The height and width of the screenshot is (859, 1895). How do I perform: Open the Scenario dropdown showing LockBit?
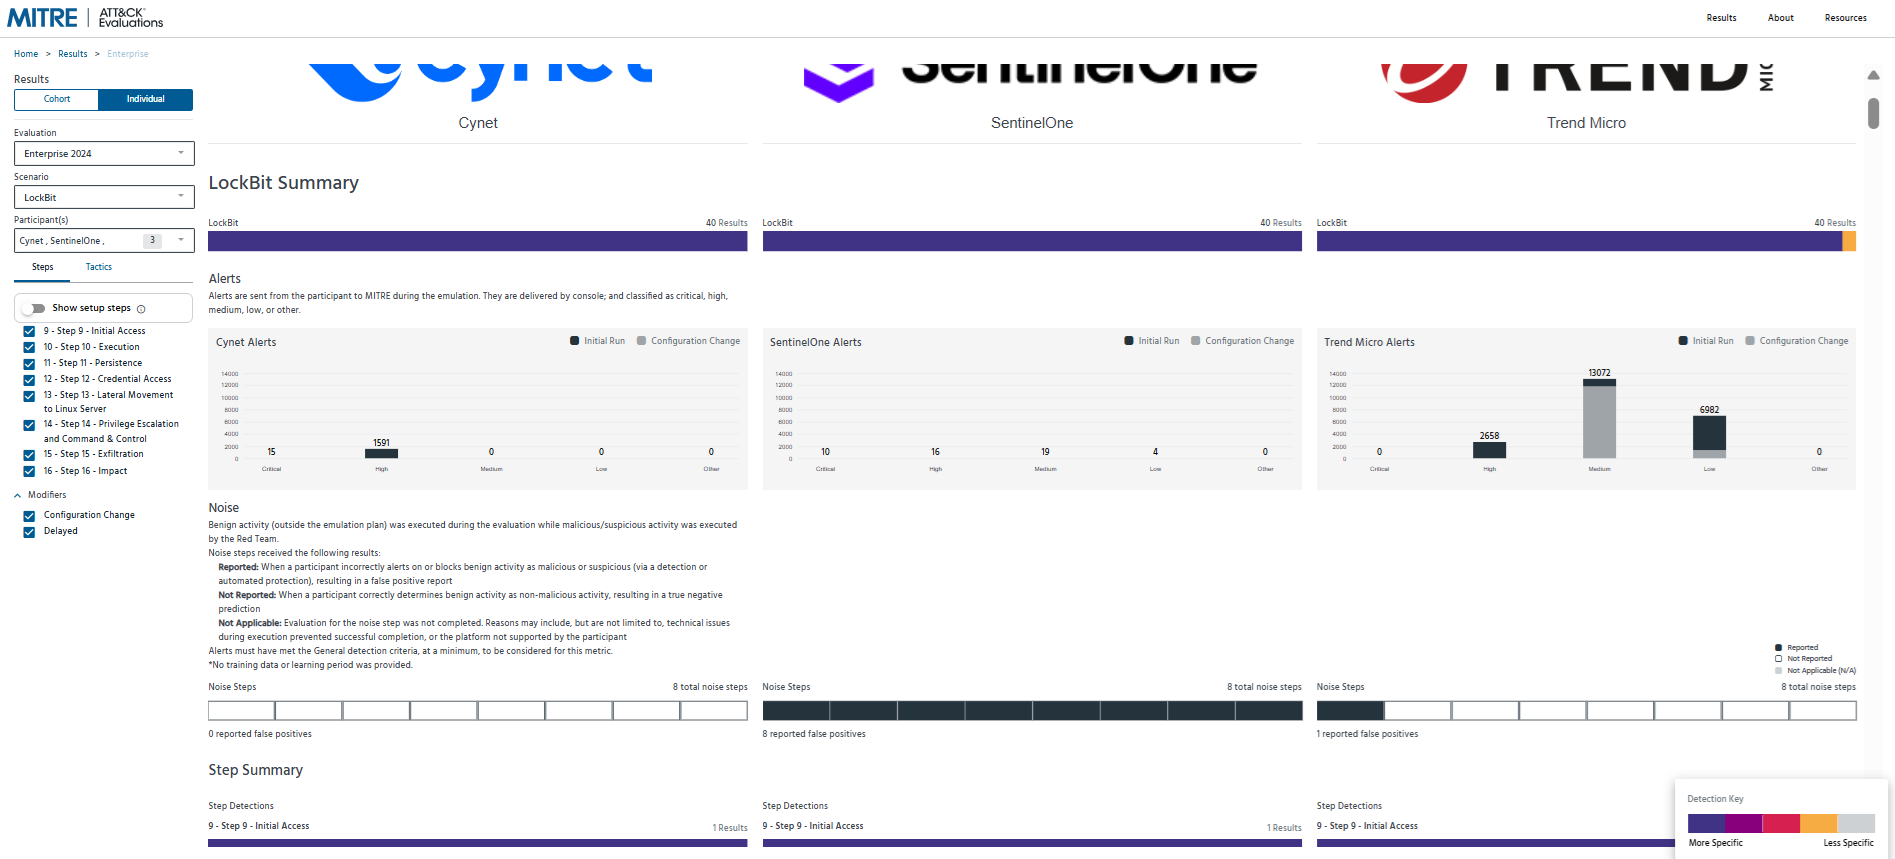pos(104,197)
